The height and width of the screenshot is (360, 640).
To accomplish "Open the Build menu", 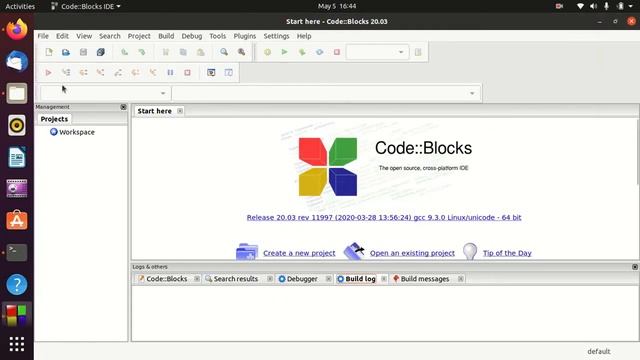I will pyautogui.click(x=166, y=36).
